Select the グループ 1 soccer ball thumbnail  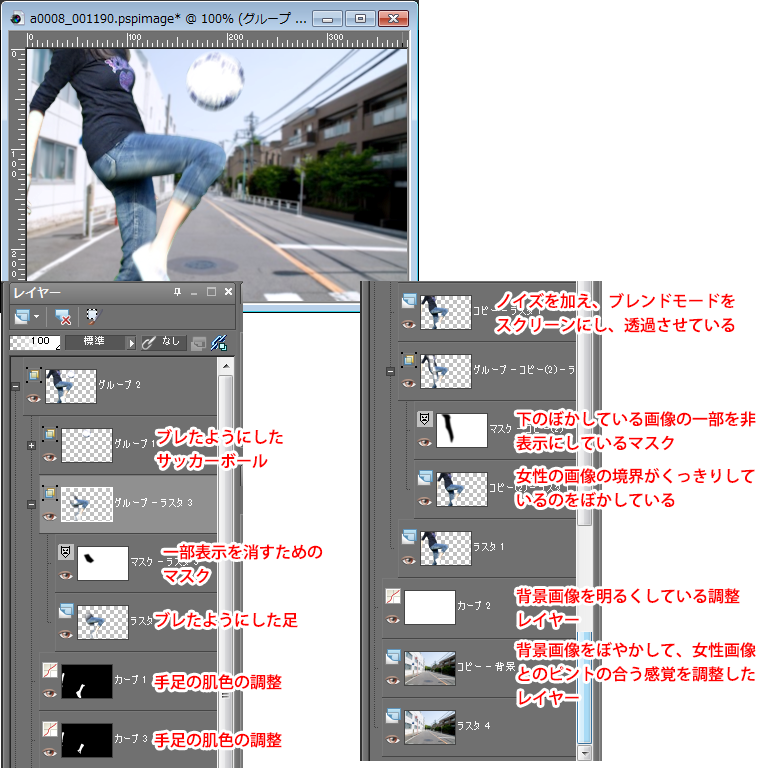87,445
